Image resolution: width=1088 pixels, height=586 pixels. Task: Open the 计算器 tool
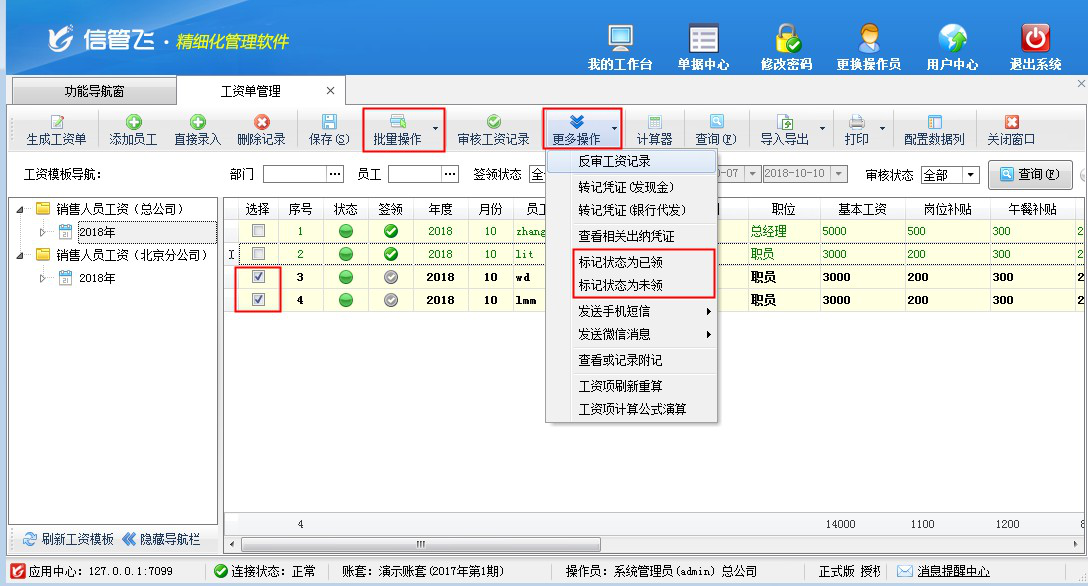point(654,130)
